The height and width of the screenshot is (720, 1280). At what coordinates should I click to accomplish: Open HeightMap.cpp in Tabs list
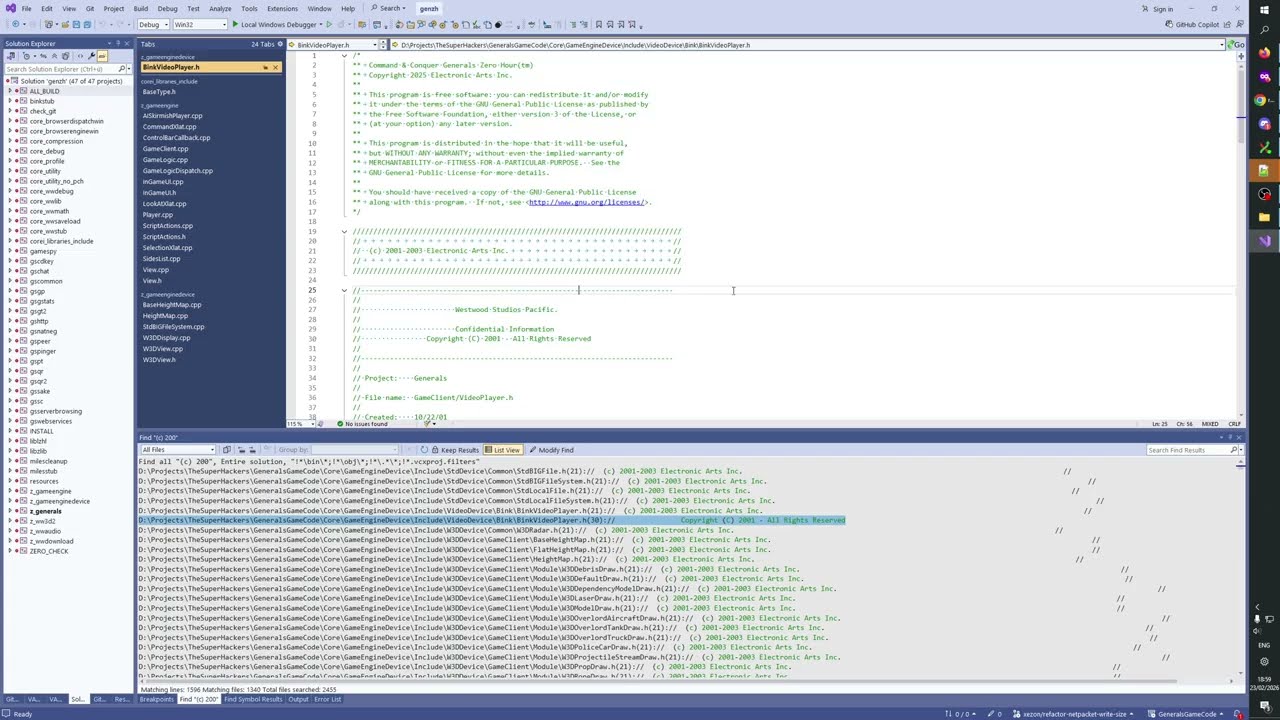click(x=165, y=316)
